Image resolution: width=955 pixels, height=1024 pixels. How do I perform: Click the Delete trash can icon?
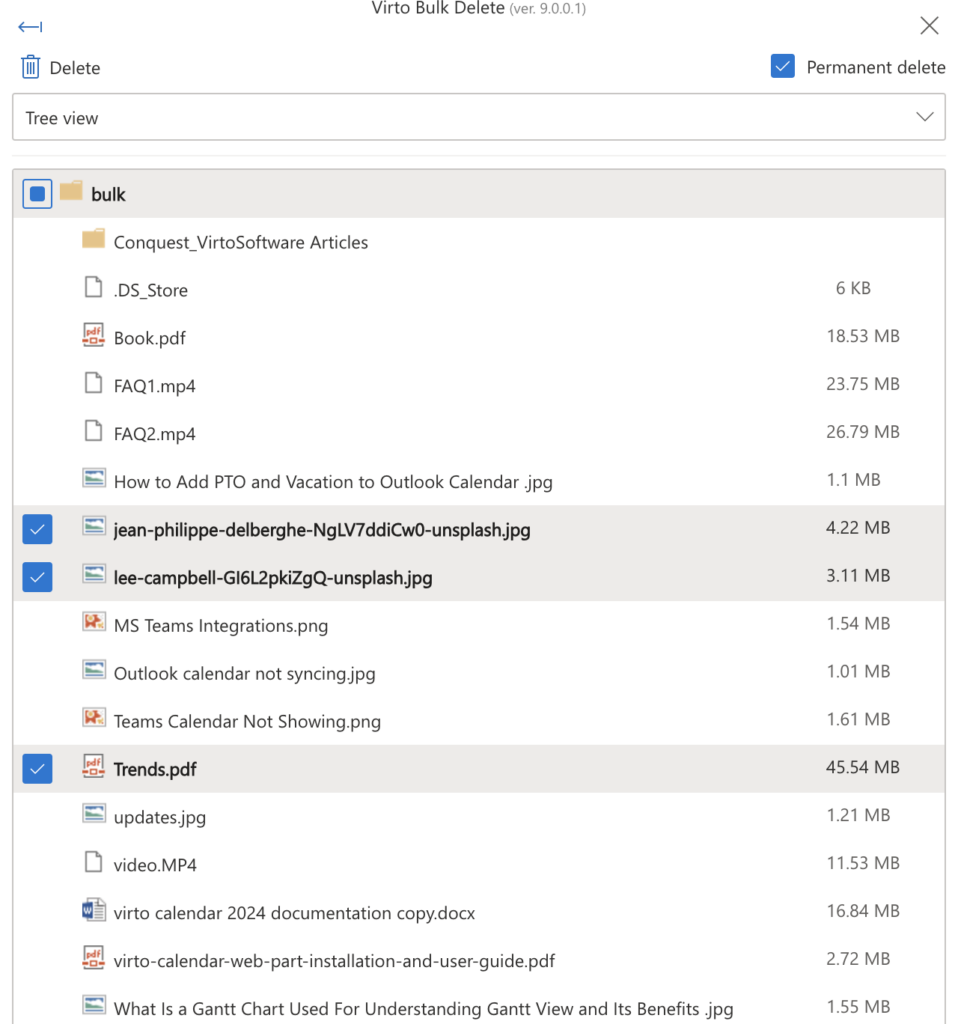31,67
